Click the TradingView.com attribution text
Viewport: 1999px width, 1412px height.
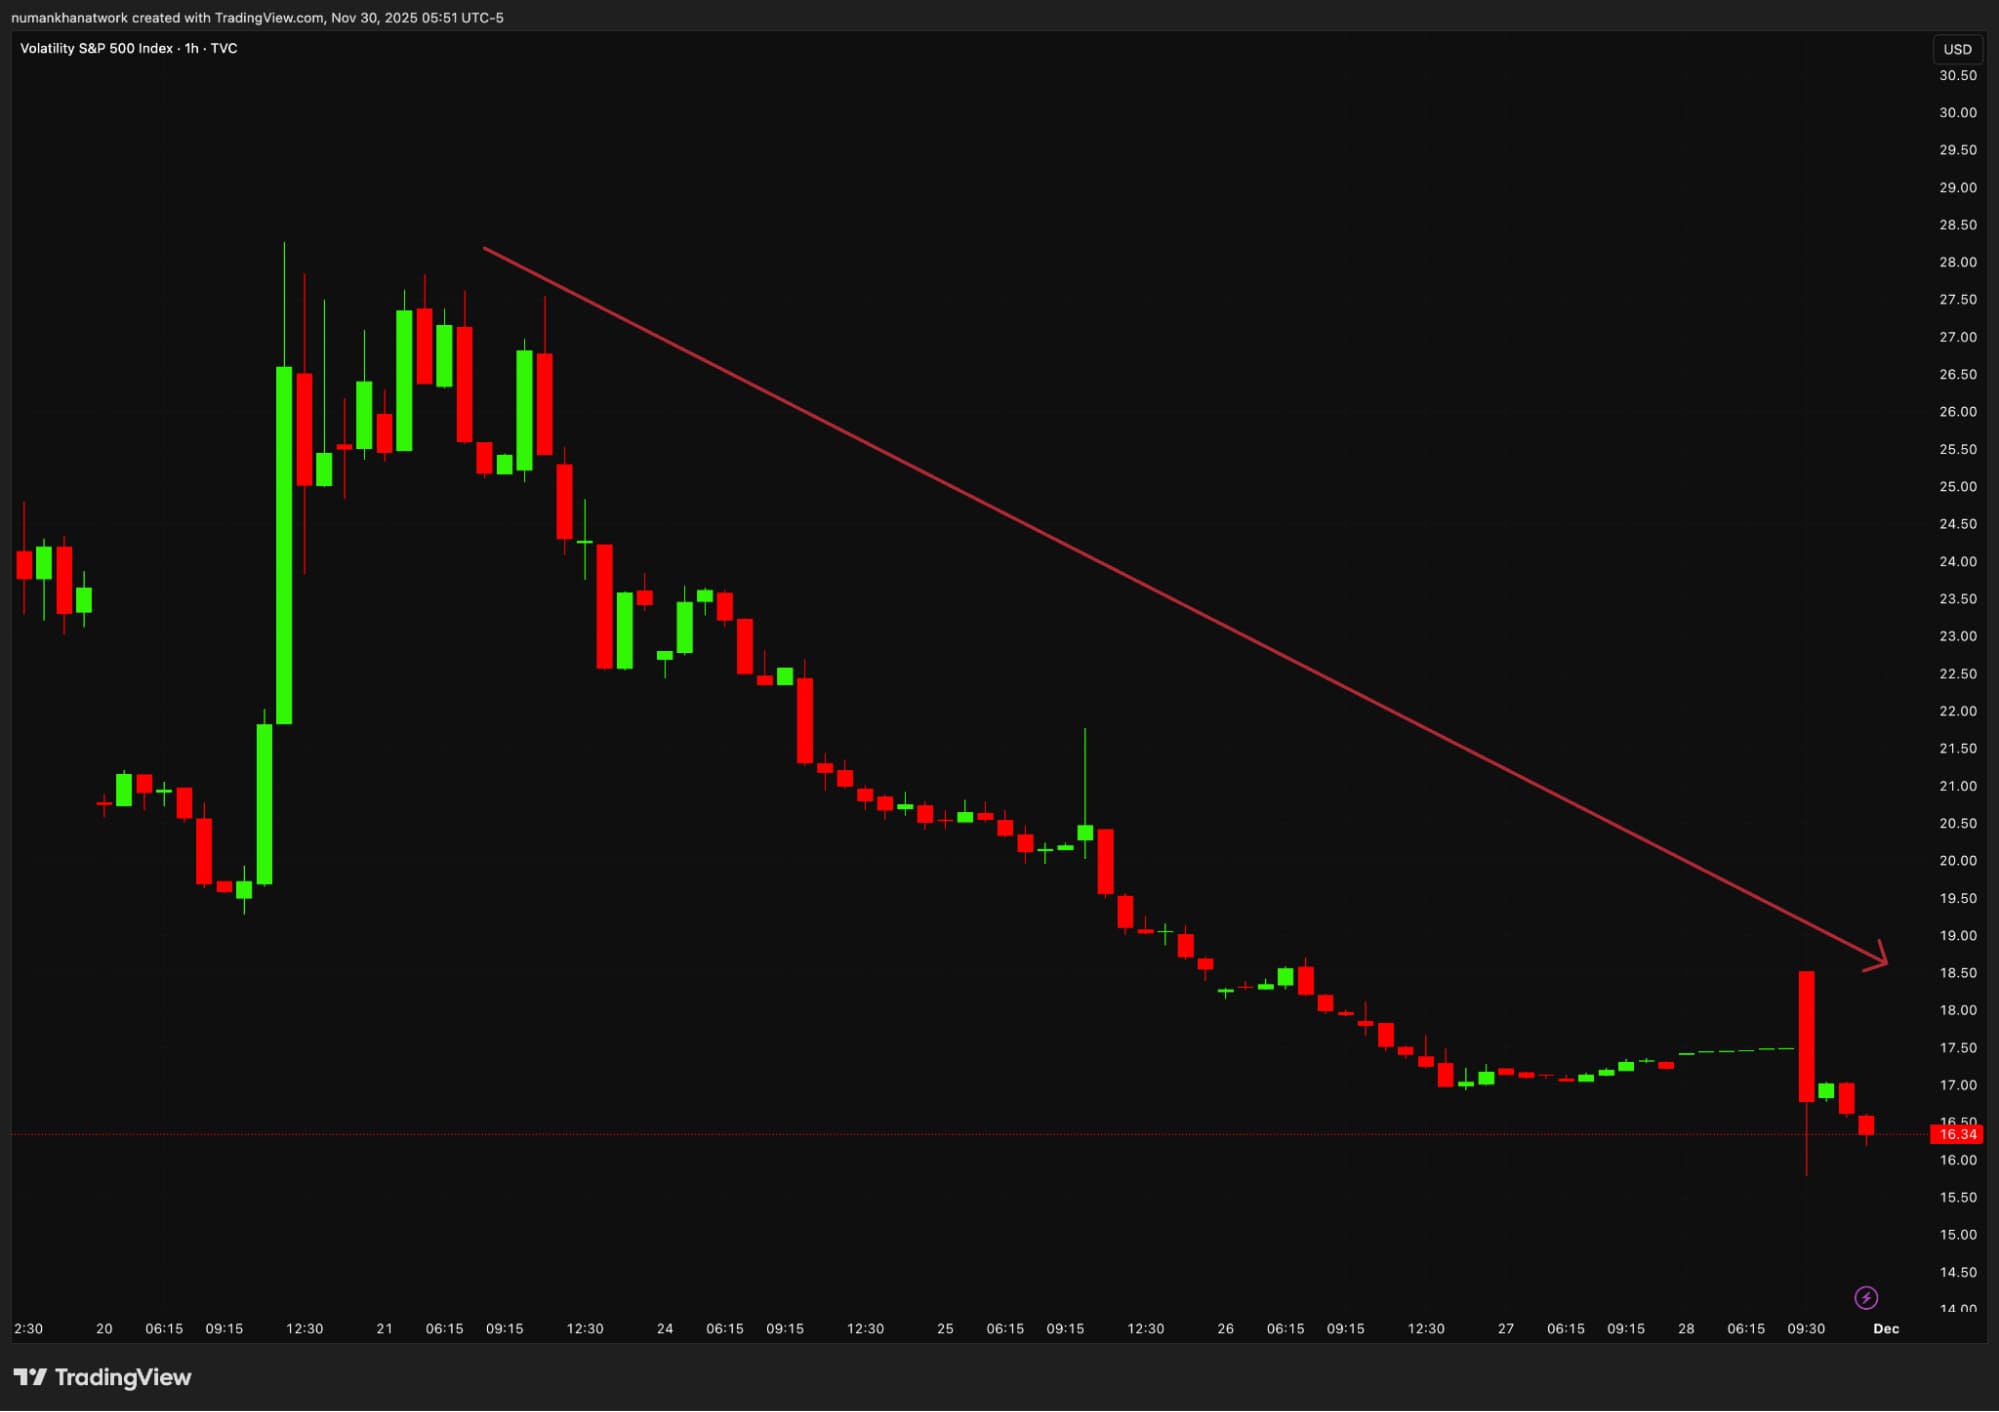click(x=268, y=18)
